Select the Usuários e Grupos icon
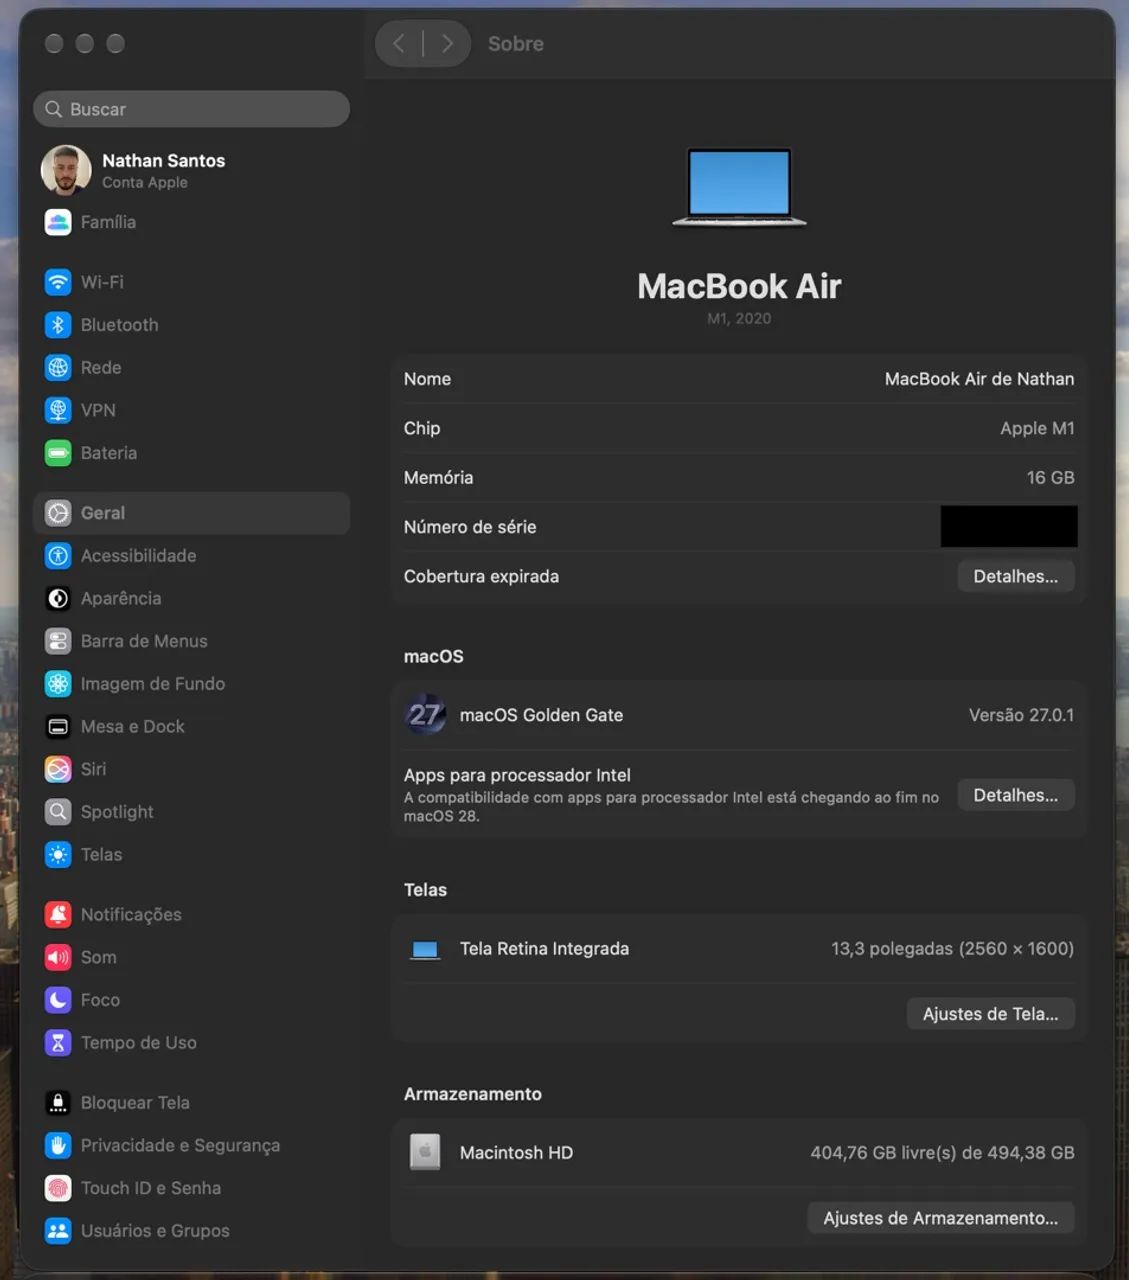The width and height of the screenshot is (1129, 1280). point(58,1231)
